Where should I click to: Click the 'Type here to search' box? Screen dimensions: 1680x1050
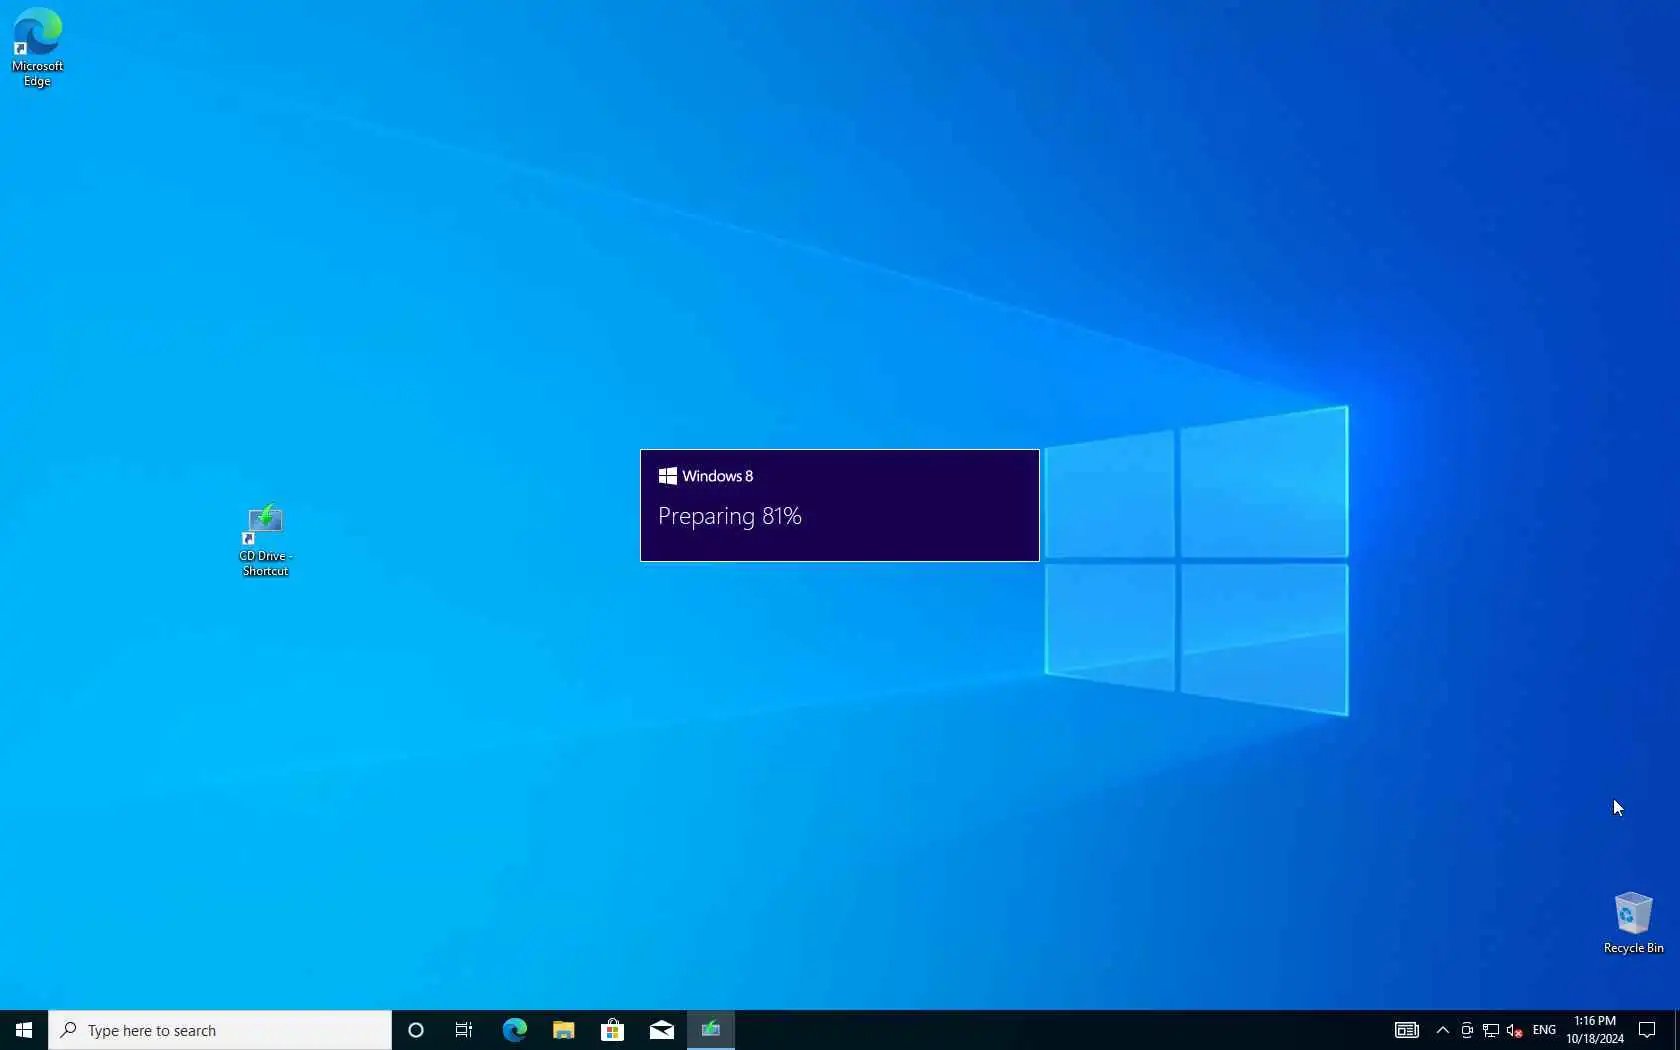click(x=220, y=1030)
